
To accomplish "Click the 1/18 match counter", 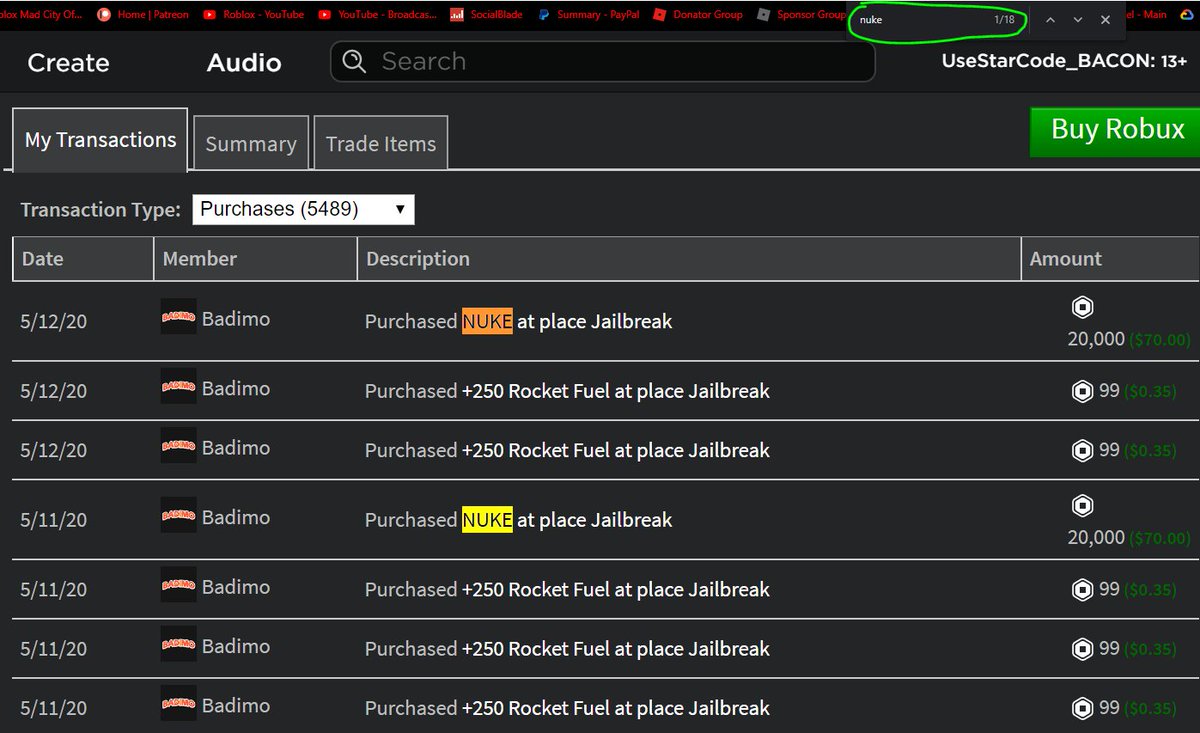I will 1004,20.
